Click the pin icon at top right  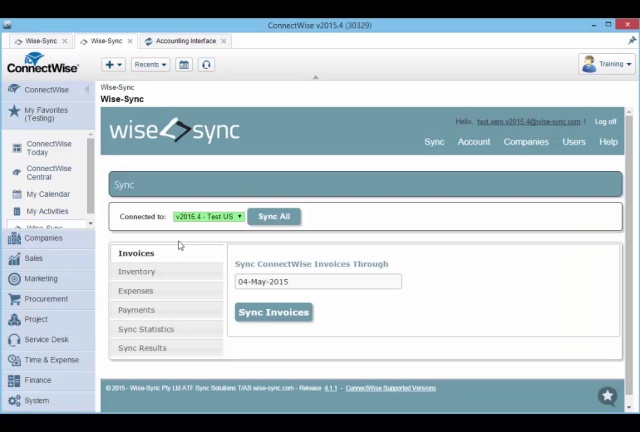[x=631, y=40]
